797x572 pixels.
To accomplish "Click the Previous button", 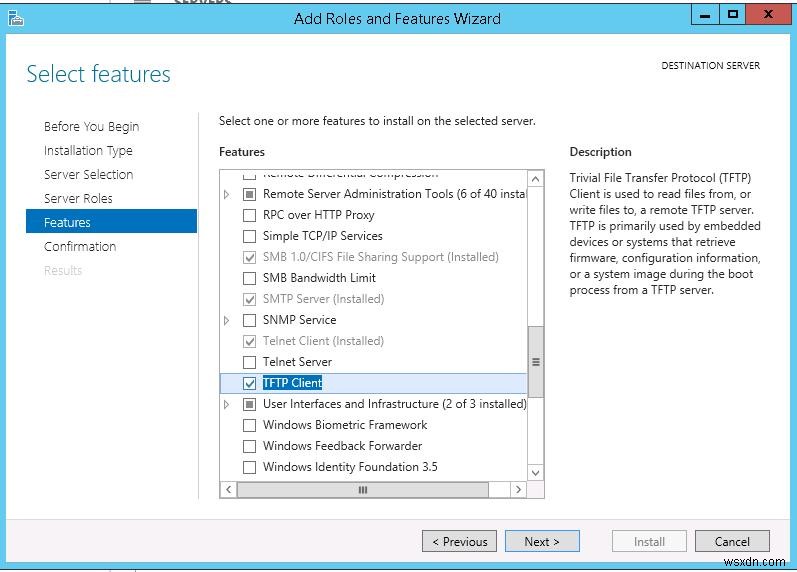I will (459, 541).
